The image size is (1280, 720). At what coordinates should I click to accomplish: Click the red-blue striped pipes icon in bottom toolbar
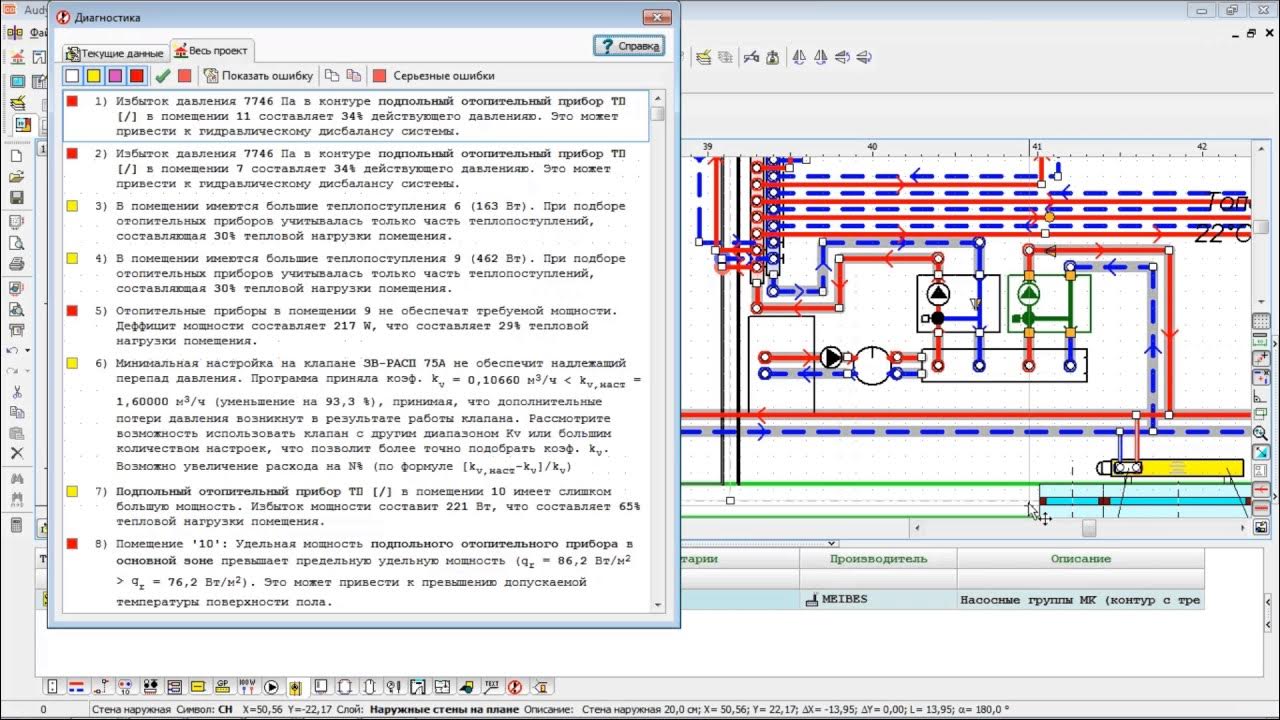(76, 687)
